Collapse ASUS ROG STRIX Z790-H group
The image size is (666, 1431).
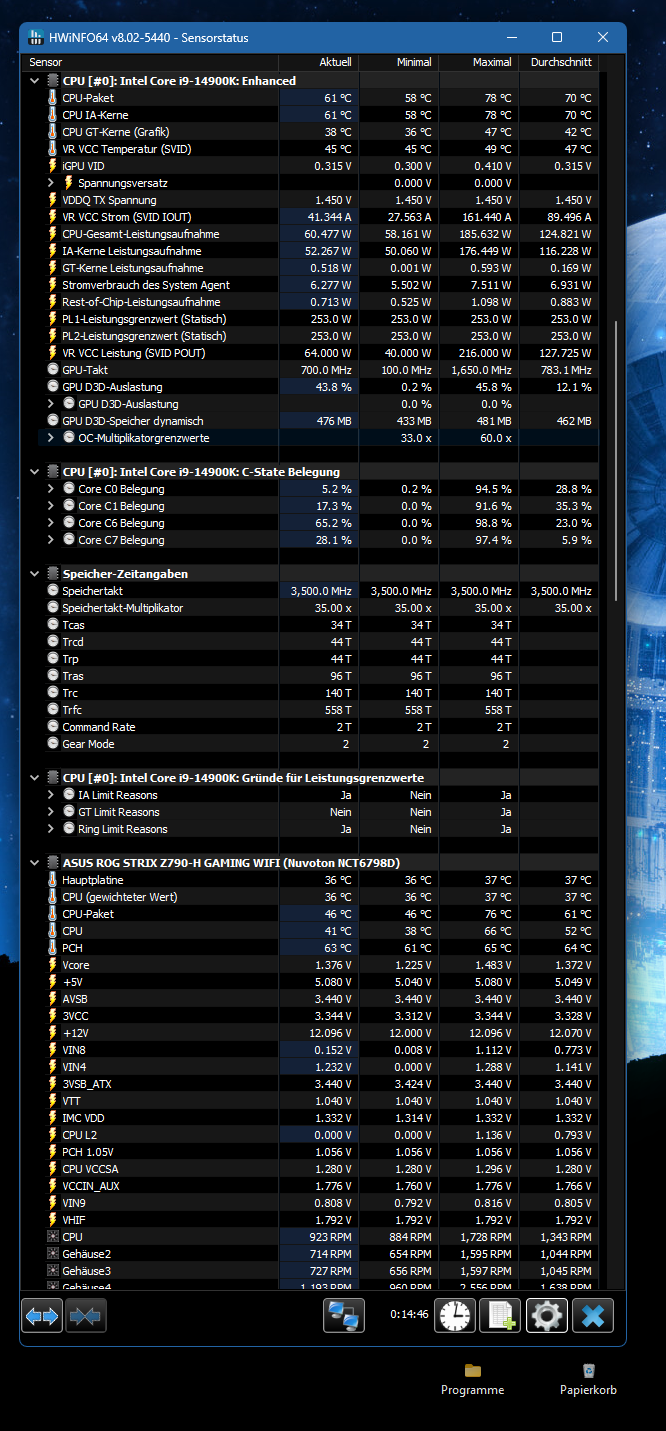pos(36,863)
